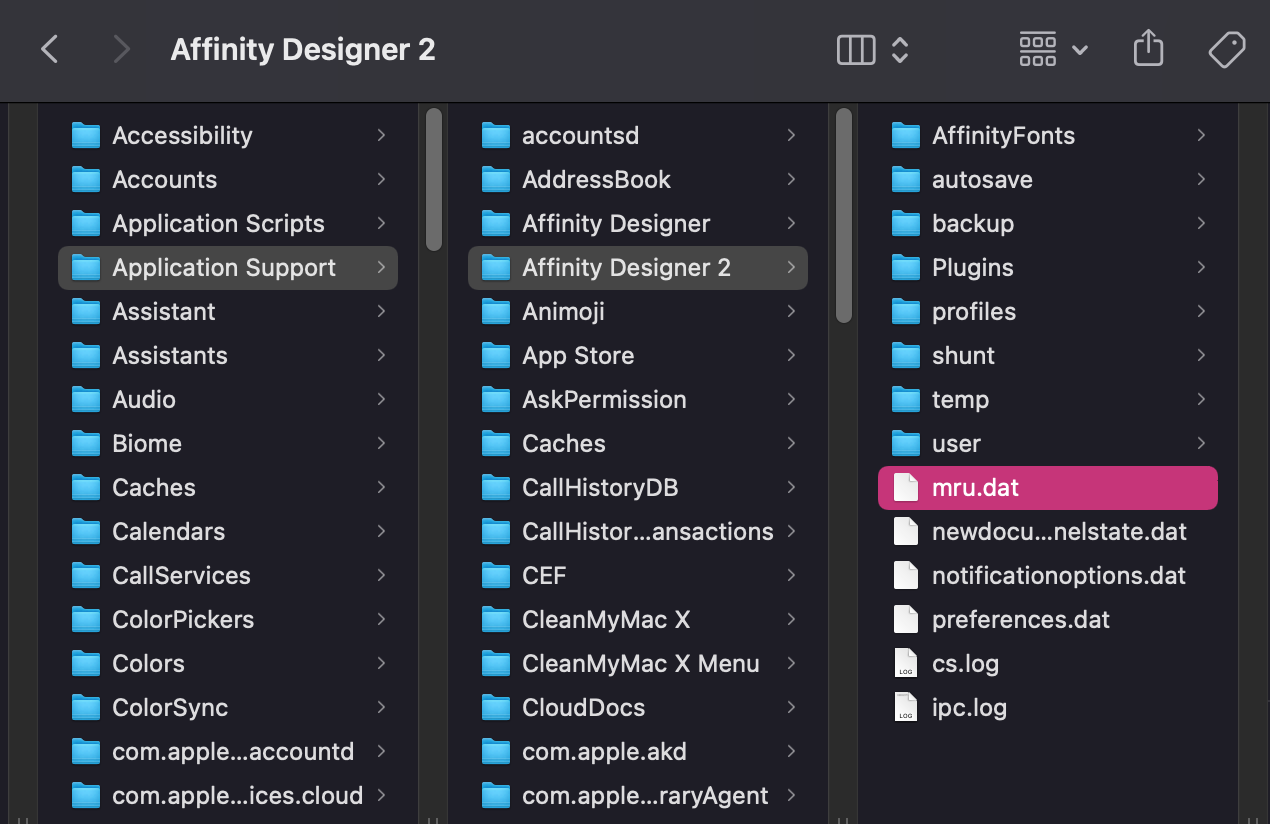
Task: Click the CloudDocs folder icon
Action: point(497,707)
